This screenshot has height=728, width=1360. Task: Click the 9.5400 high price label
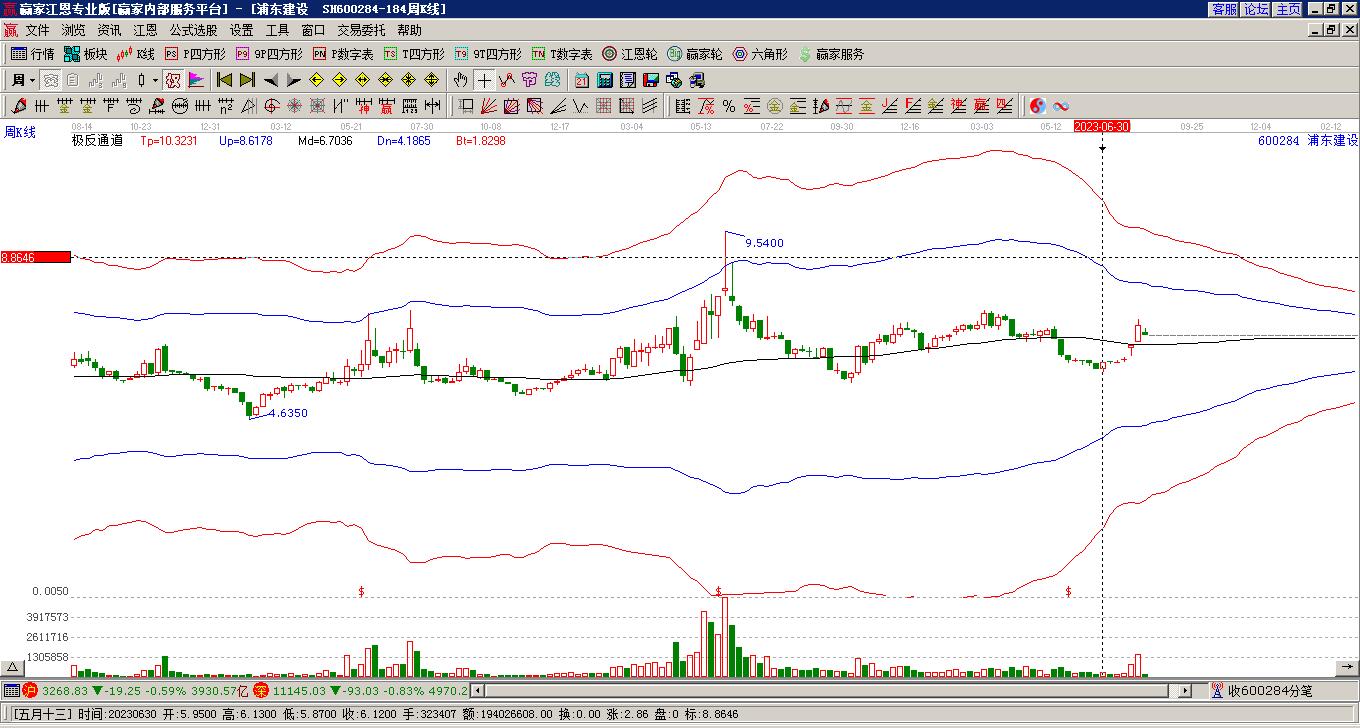[x=764, y=243]
